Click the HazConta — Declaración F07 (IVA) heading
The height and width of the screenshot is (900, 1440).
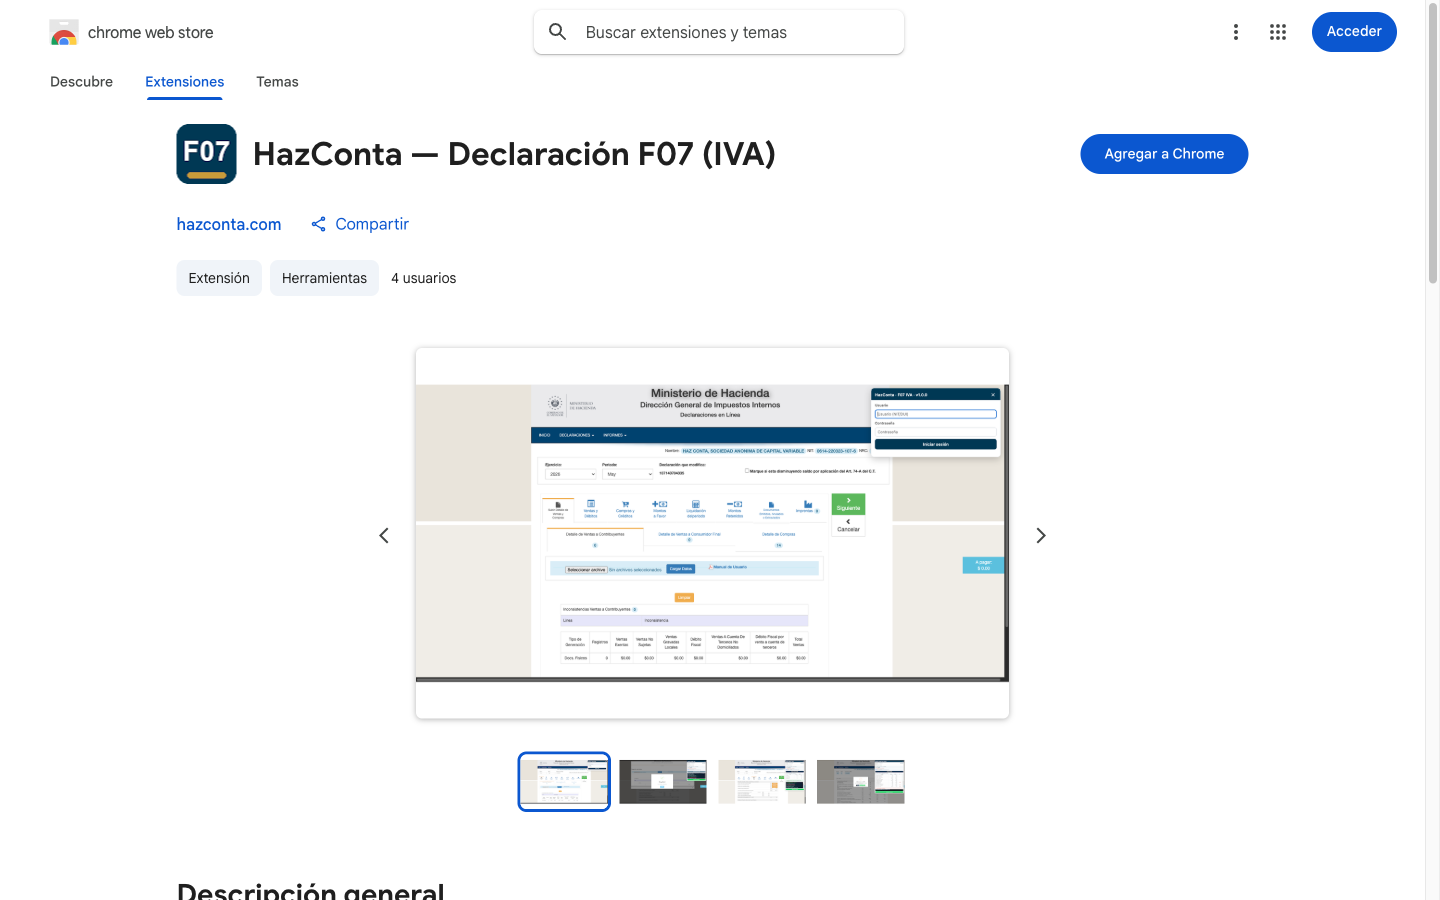click(514, 154)
